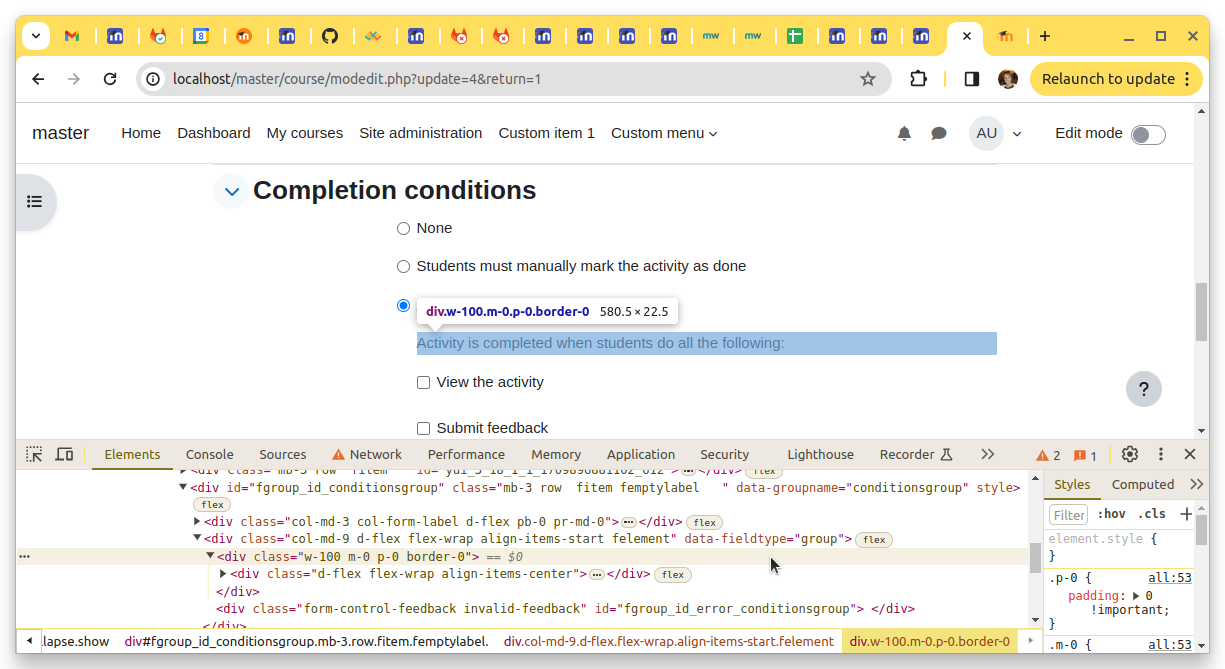This screenshot has width=1225, height=669.
Task: Reload the page with the refresh icon
Action: [111, 79]
